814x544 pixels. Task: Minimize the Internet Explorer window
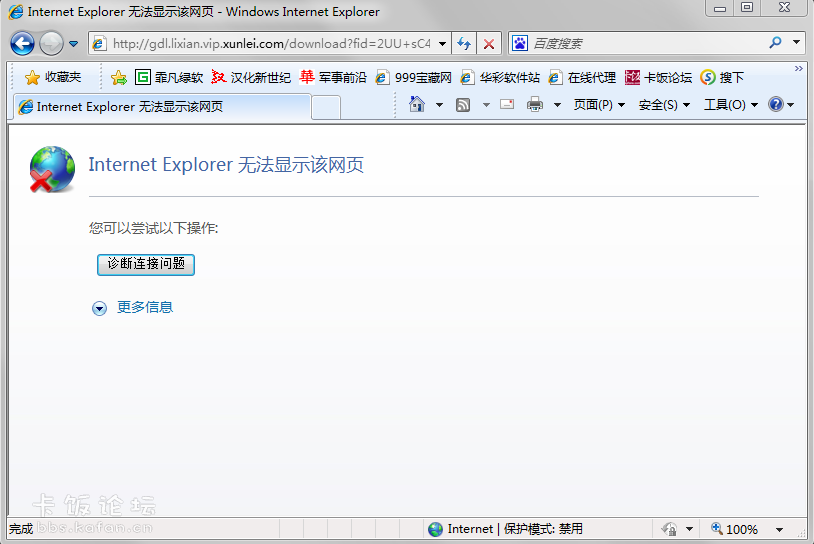coord(720,8)
